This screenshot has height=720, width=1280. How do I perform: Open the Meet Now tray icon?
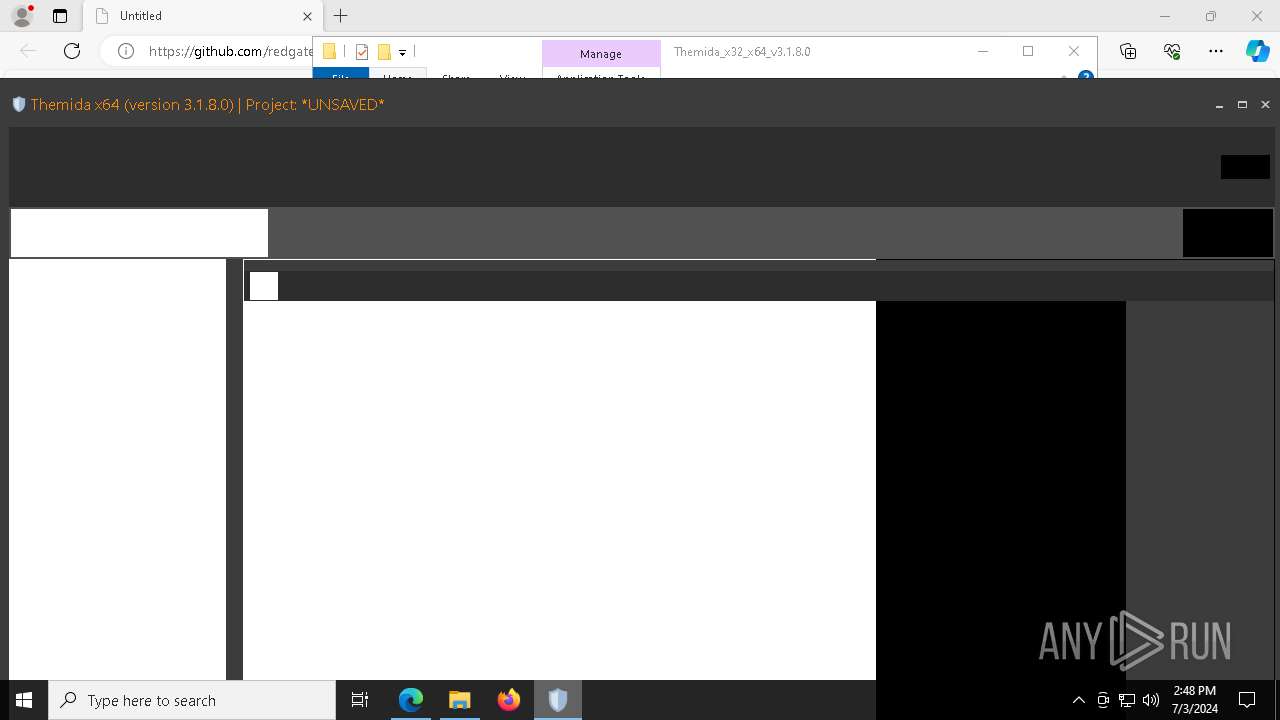pyautogui.click(x=1103, y=700)
